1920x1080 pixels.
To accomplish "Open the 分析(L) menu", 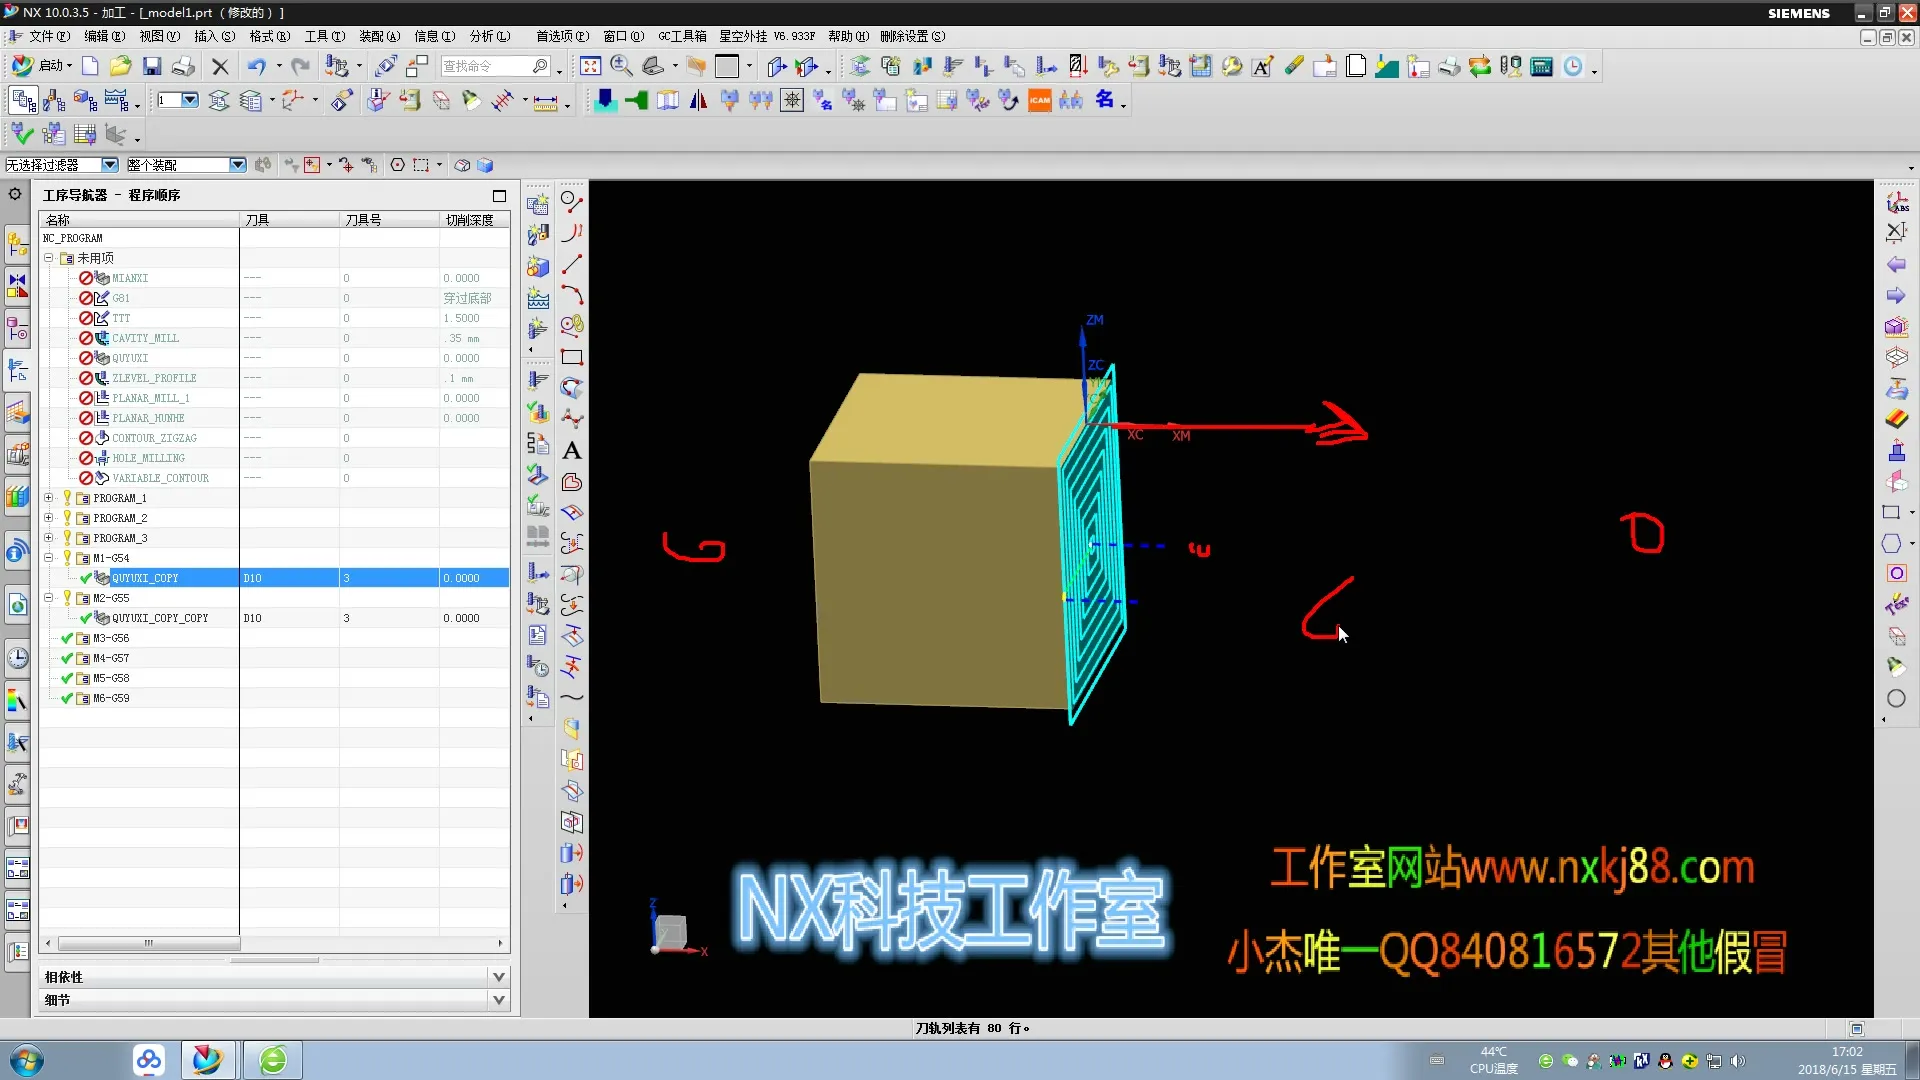I will (x=489, y=36).
